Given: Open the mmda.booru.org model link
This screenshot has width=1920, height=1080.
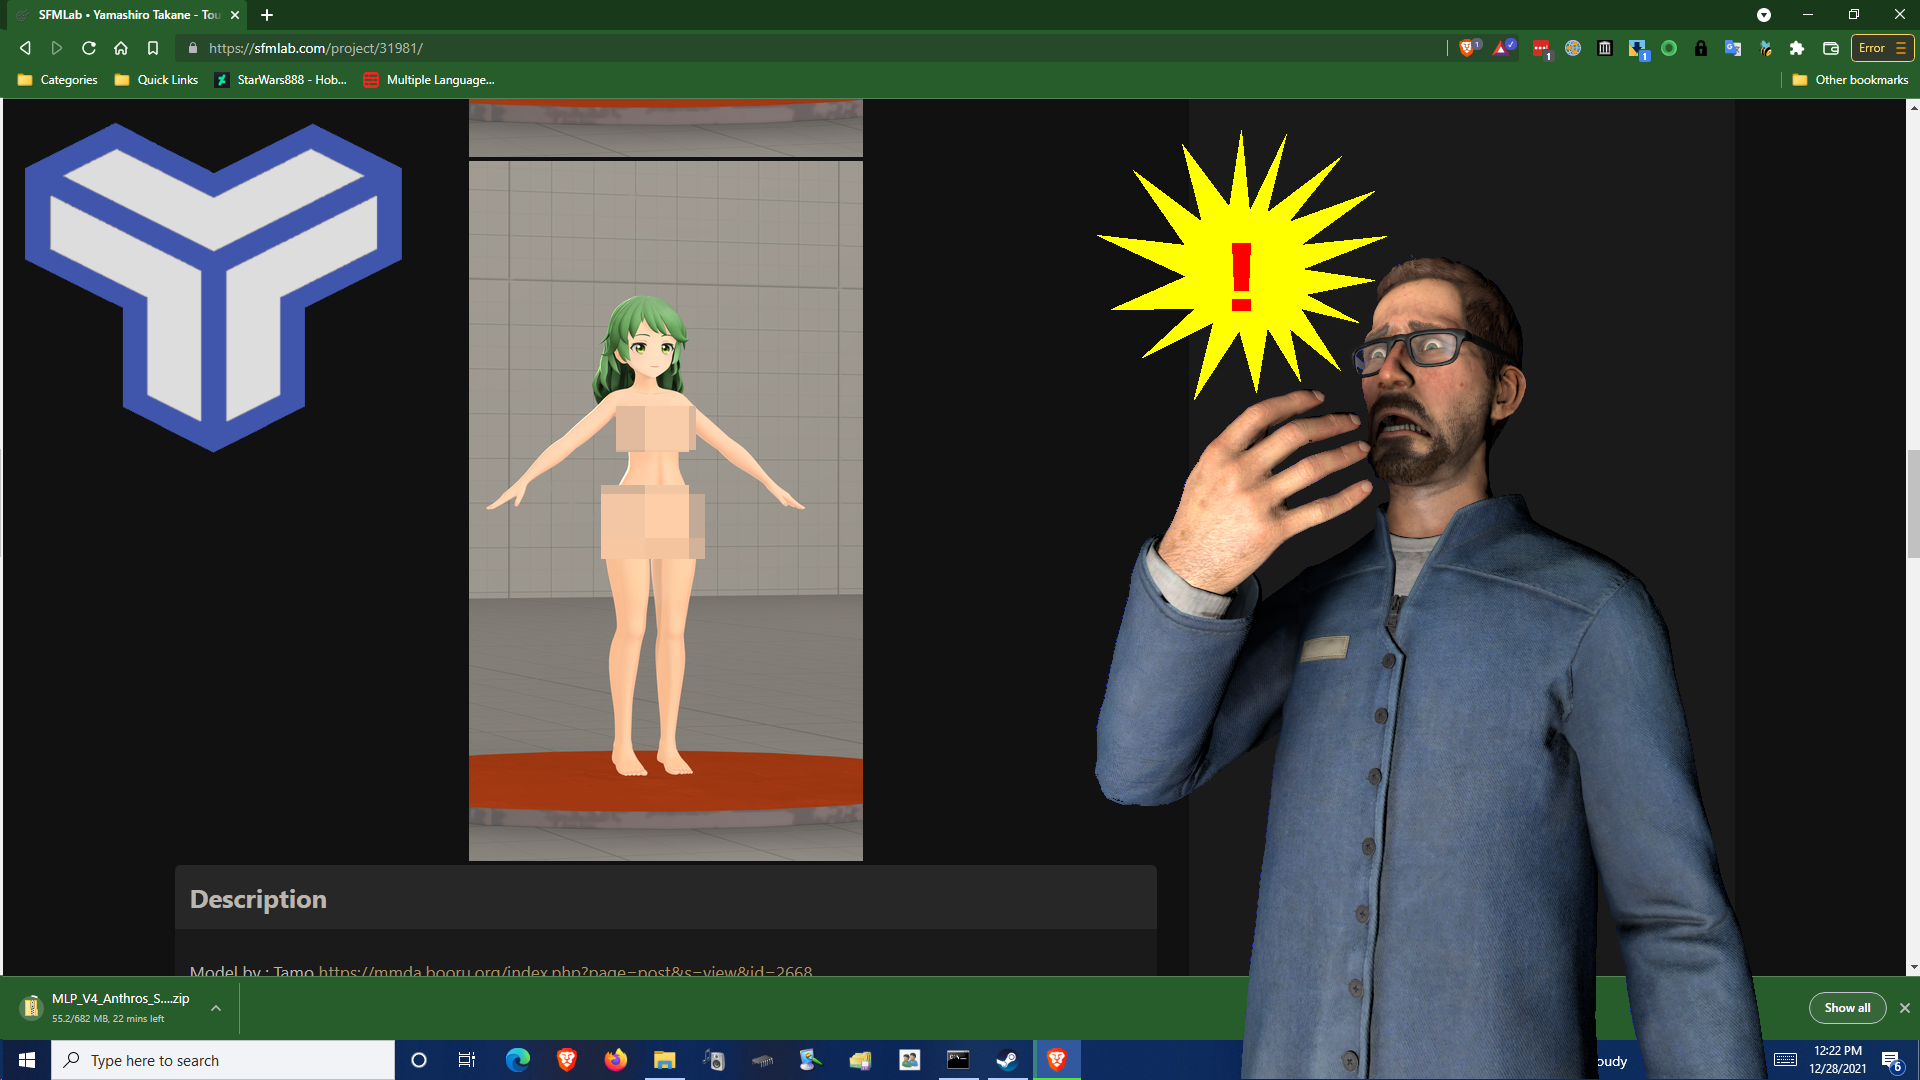Looking at the screenshot, I should coord(565,971).
